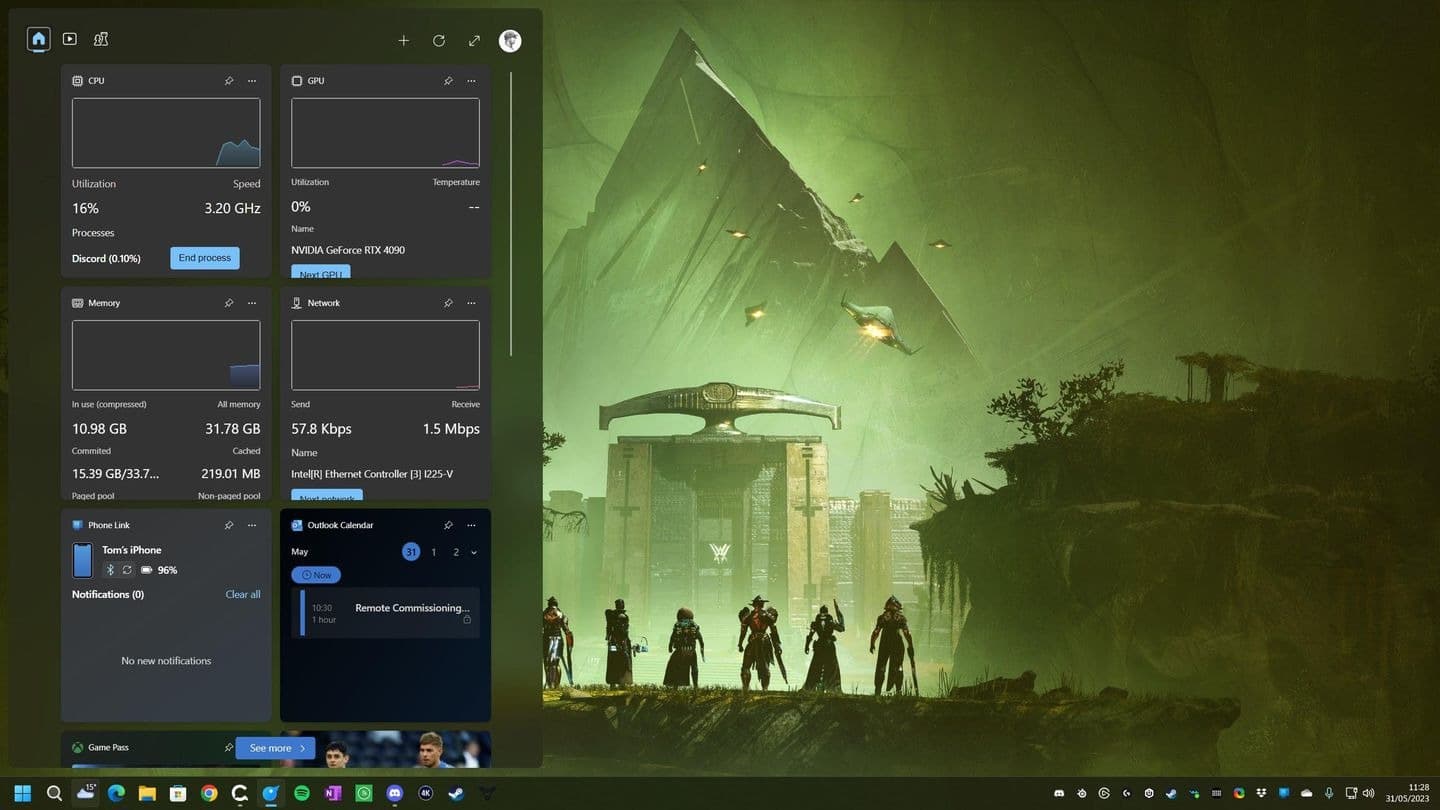Image resolution: width=1440 pixels, height=810 pixels.
Task: End the Discord process in the CPU widget
Action: pos(204,257)
